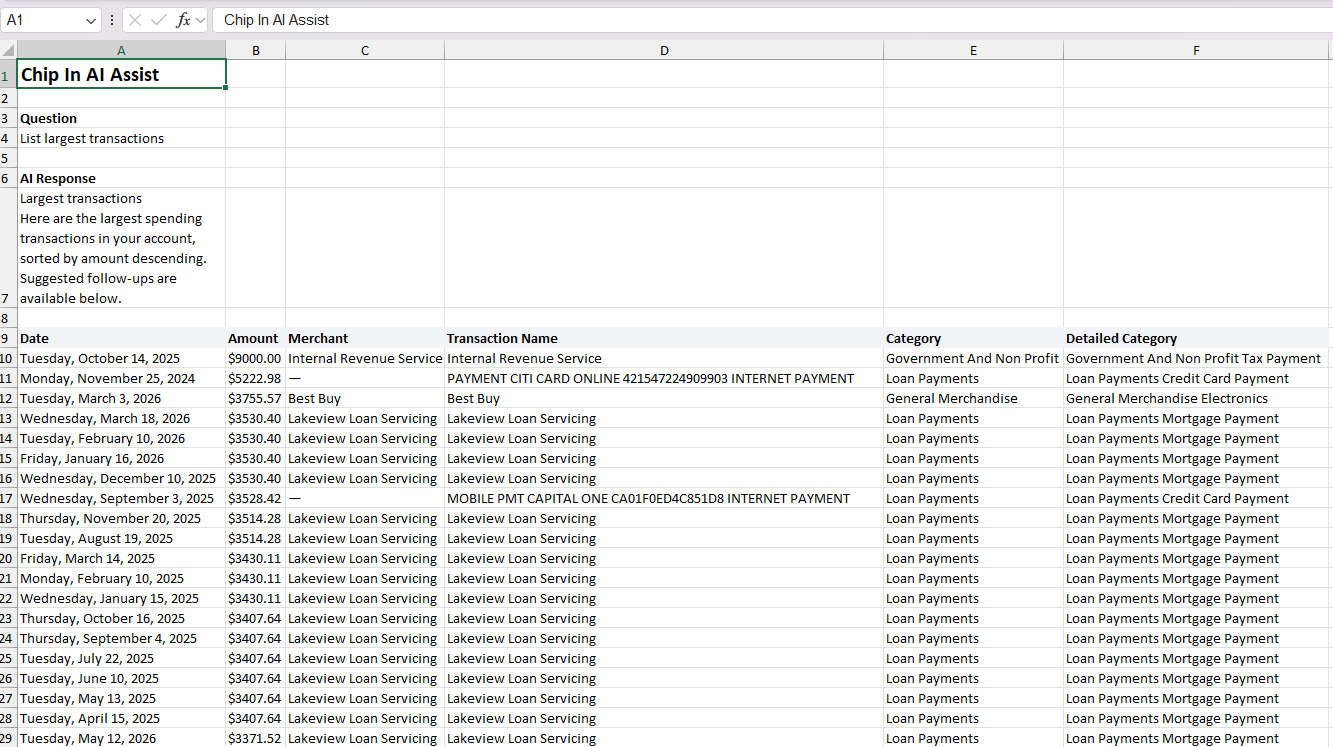Viewport: 1333px width, 747px height.
Task: Expand dropdown arrow next to fx icon
Action: (x=200, y=20)
